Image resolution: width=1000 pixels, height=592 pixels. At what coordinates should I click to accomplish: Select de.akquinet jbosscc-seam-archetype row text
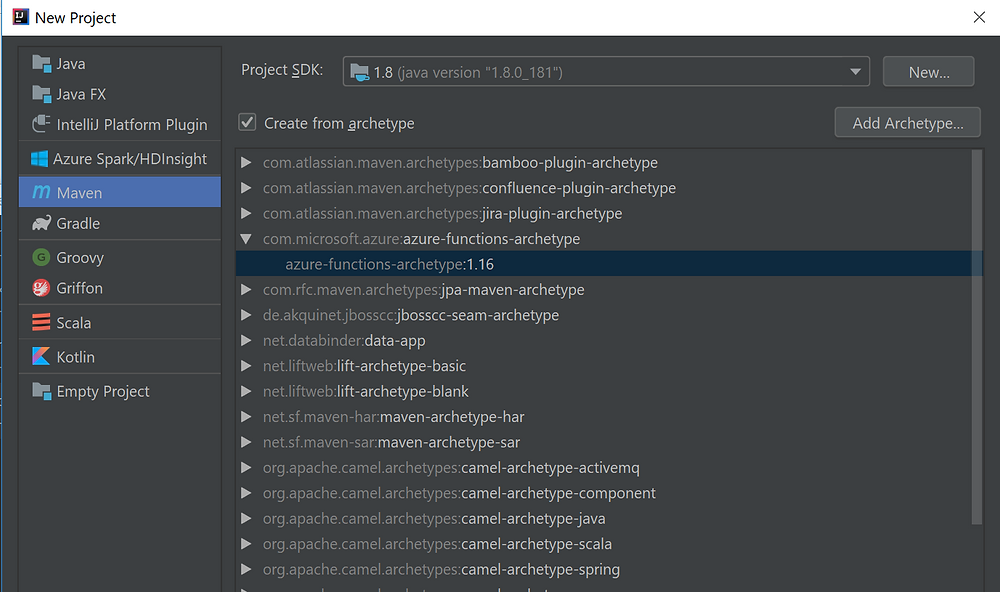click(411, 315)
